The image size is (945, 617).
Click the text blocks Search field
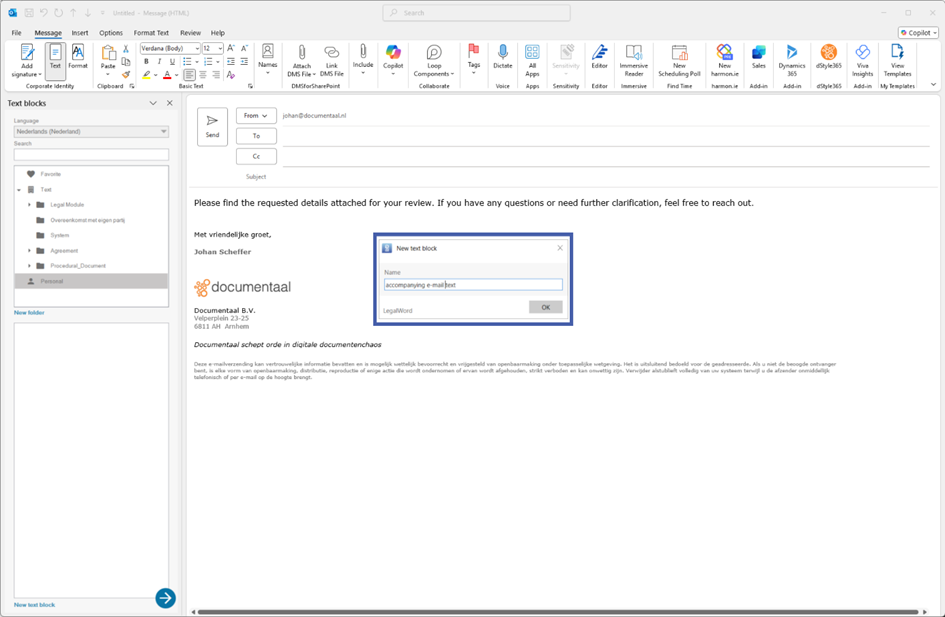click(91, 155)
